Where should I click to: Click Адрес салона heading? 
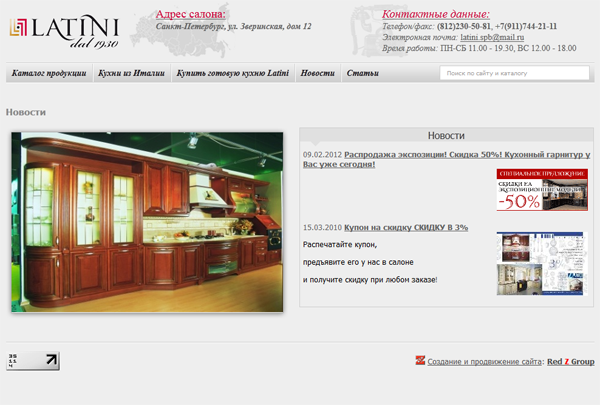191,14
